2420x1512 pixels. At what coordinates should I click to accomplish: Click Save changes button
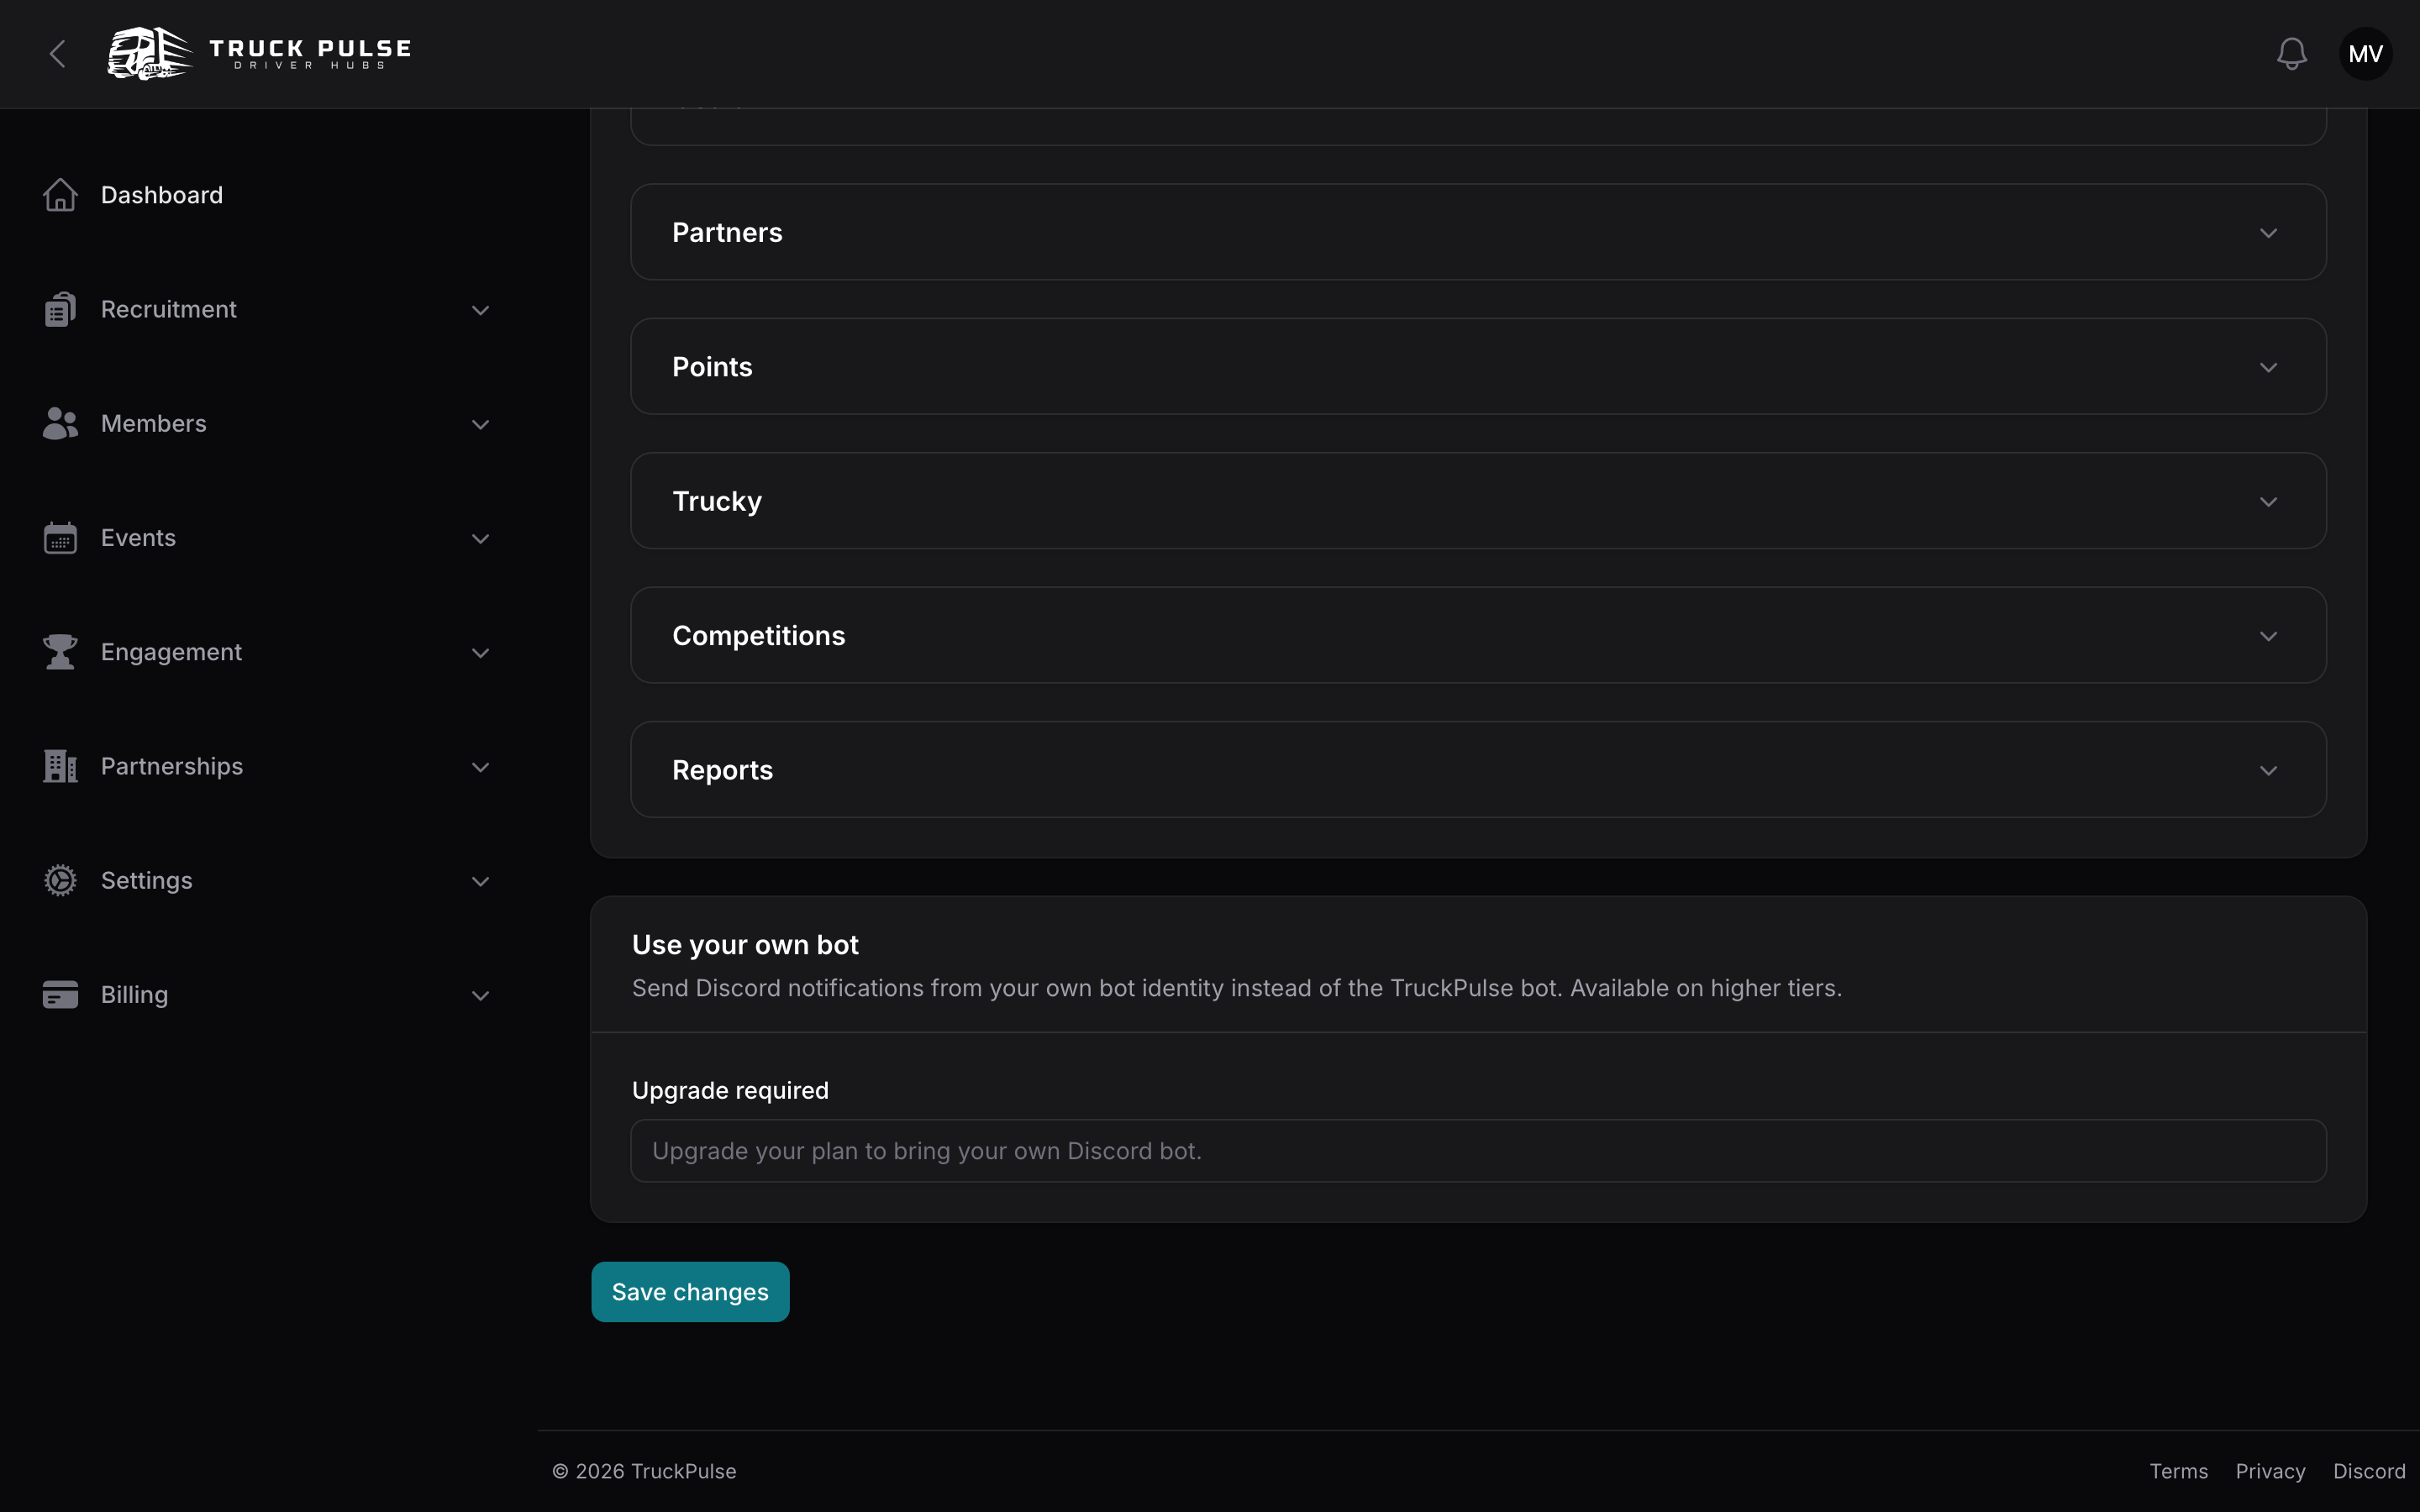(690, 1292)
